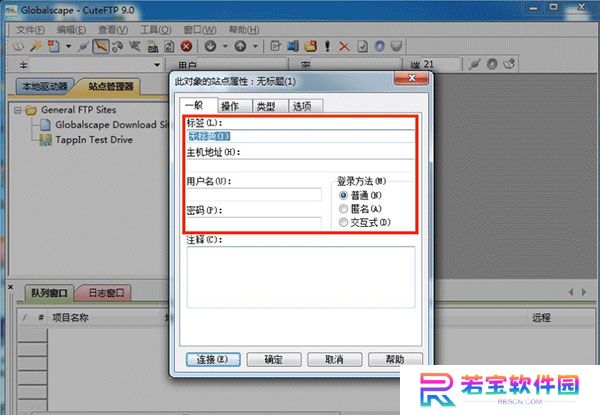Click the 主机地址(H) input field

pyautogui.click(x=301, y=166)
